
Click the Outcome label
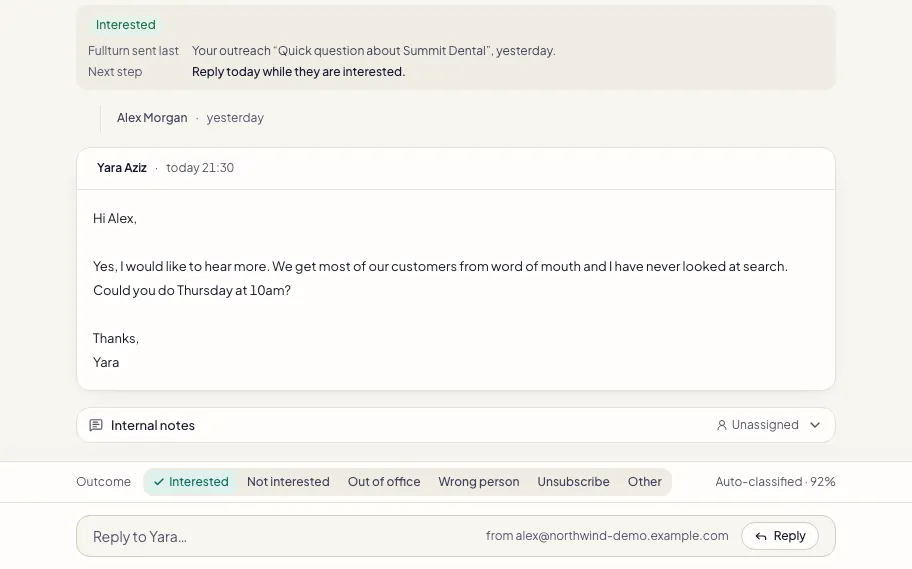(x=104, y=482)
